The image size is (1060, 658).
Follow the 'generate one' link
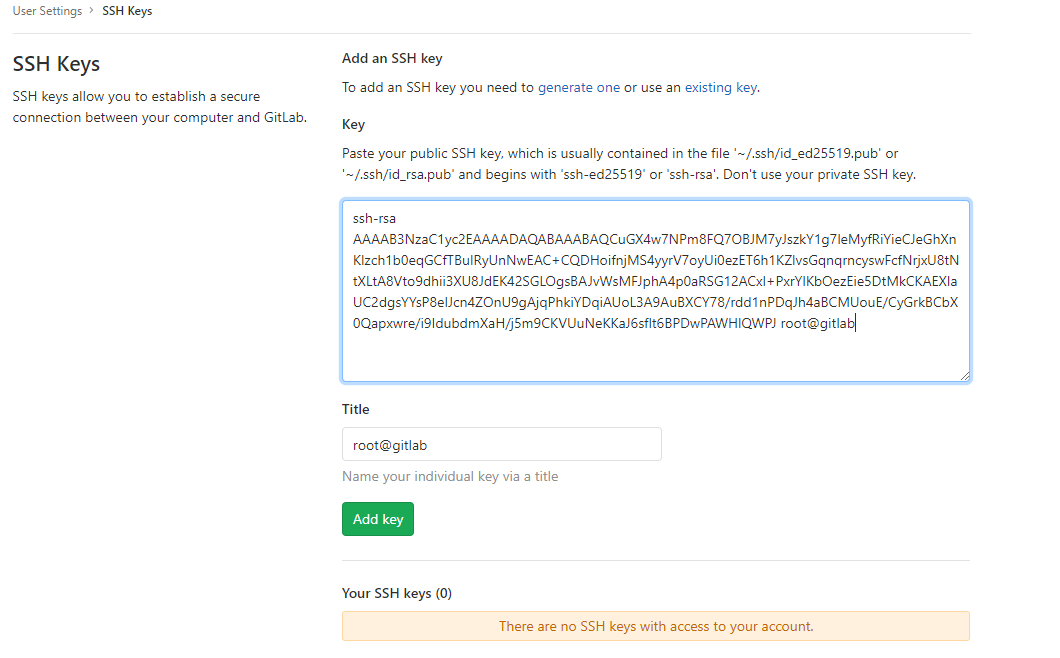[x=579, y=87]
